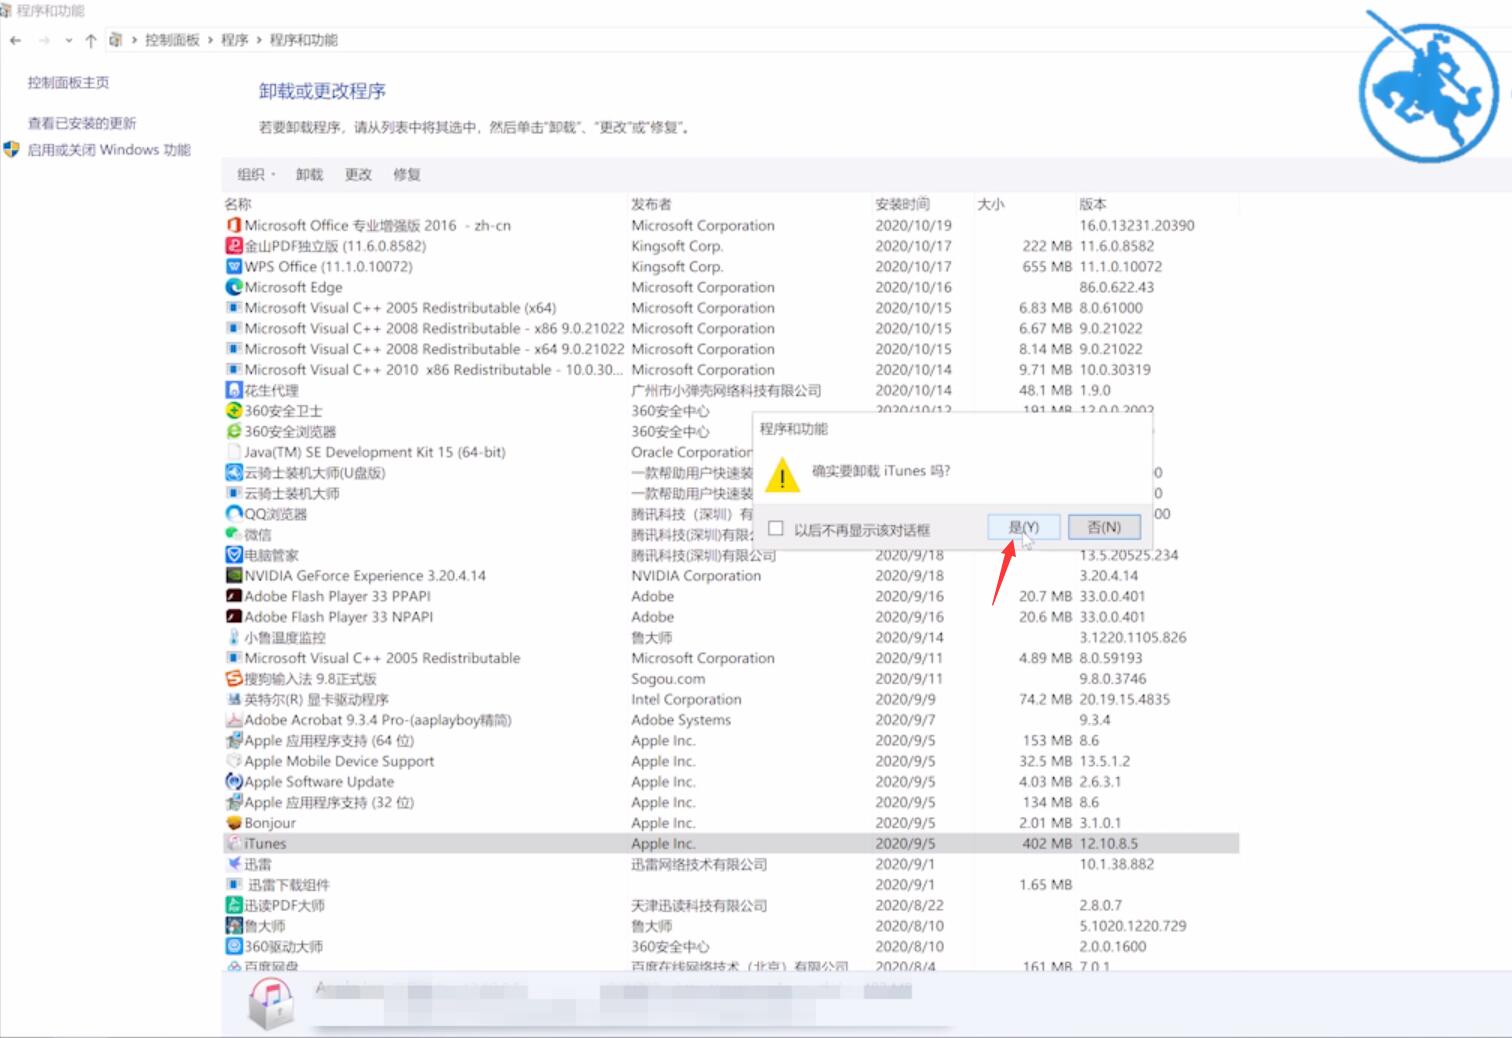Click the 卸载 toolbar command

point(309,174)
